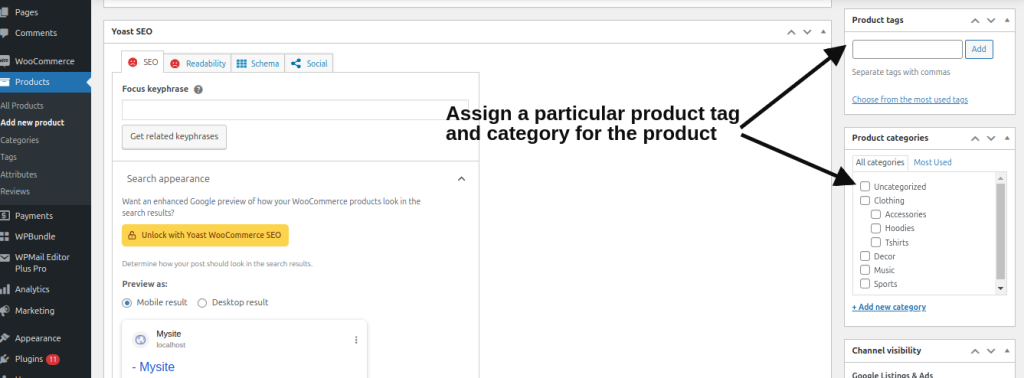Switch to the Schema tab

(257, 63)
